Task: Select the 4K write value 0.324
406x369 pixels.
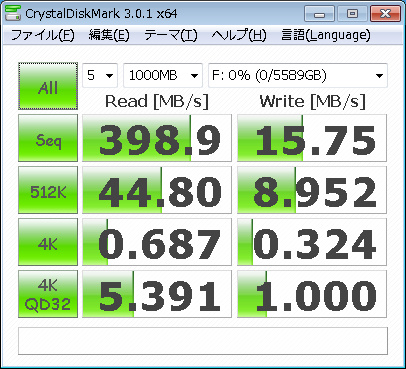Action: point(312,242)
